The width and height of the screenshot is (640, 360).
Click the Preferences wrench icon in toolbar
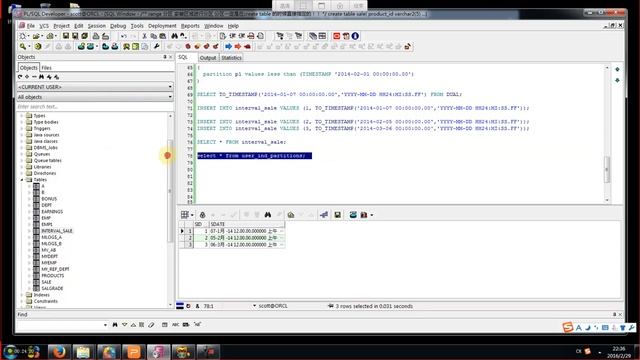(156, 47)
